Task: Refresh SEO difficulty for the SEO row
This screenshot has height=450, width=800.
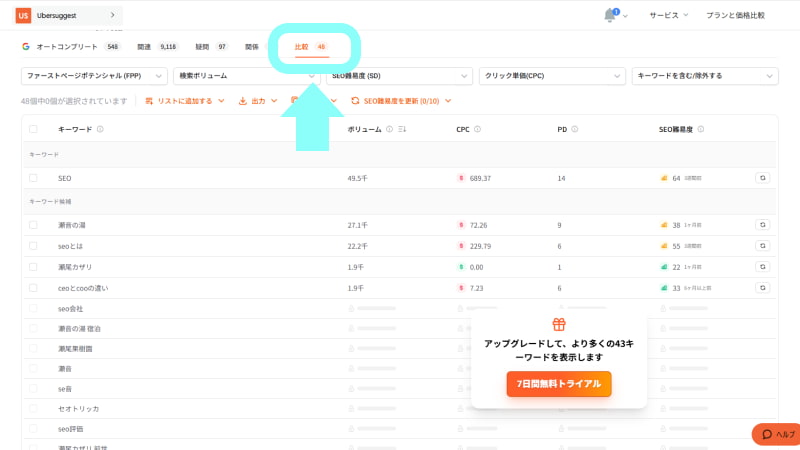Action: 762,178
